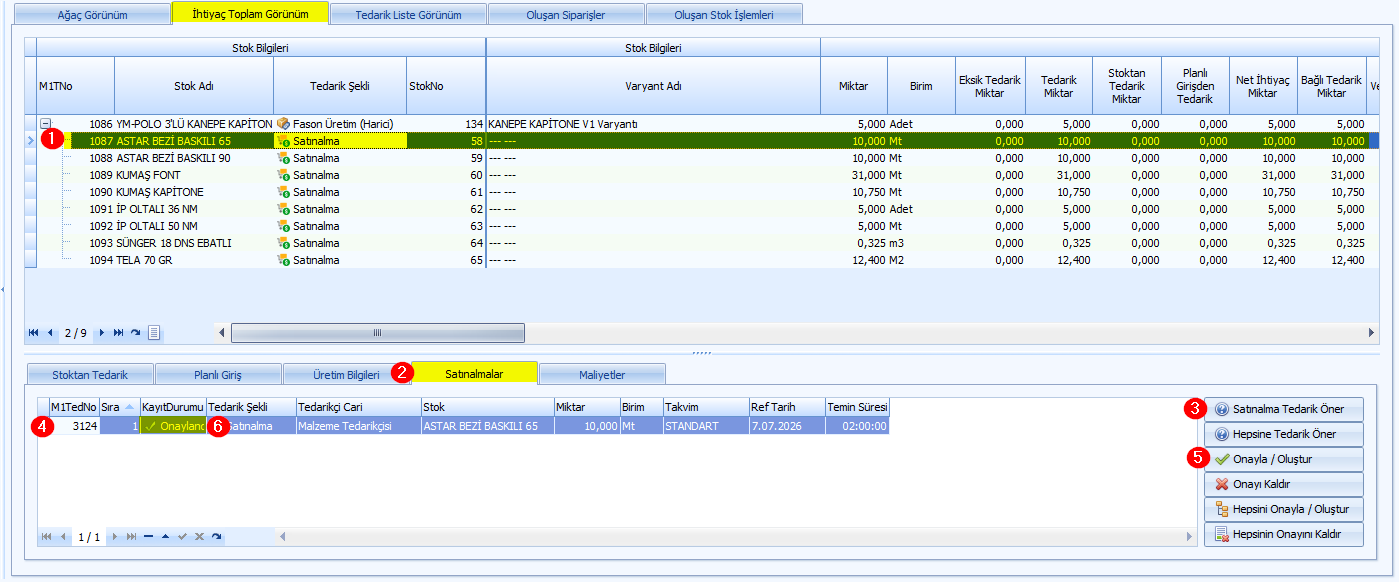Screen dimensions: 1399x582
Task: Click Onayla / Oluştur button
Action: point(1284,459)
